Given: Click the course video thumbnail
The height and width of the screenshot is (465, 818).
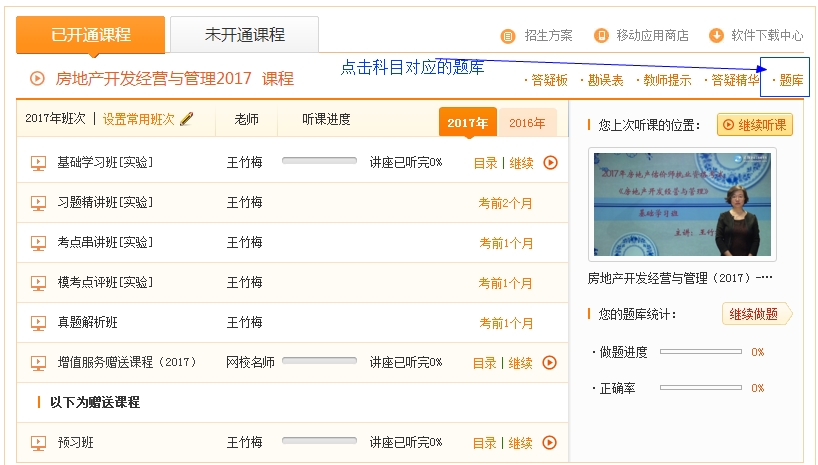Looking at the screenshot, I should coord(681,205).
